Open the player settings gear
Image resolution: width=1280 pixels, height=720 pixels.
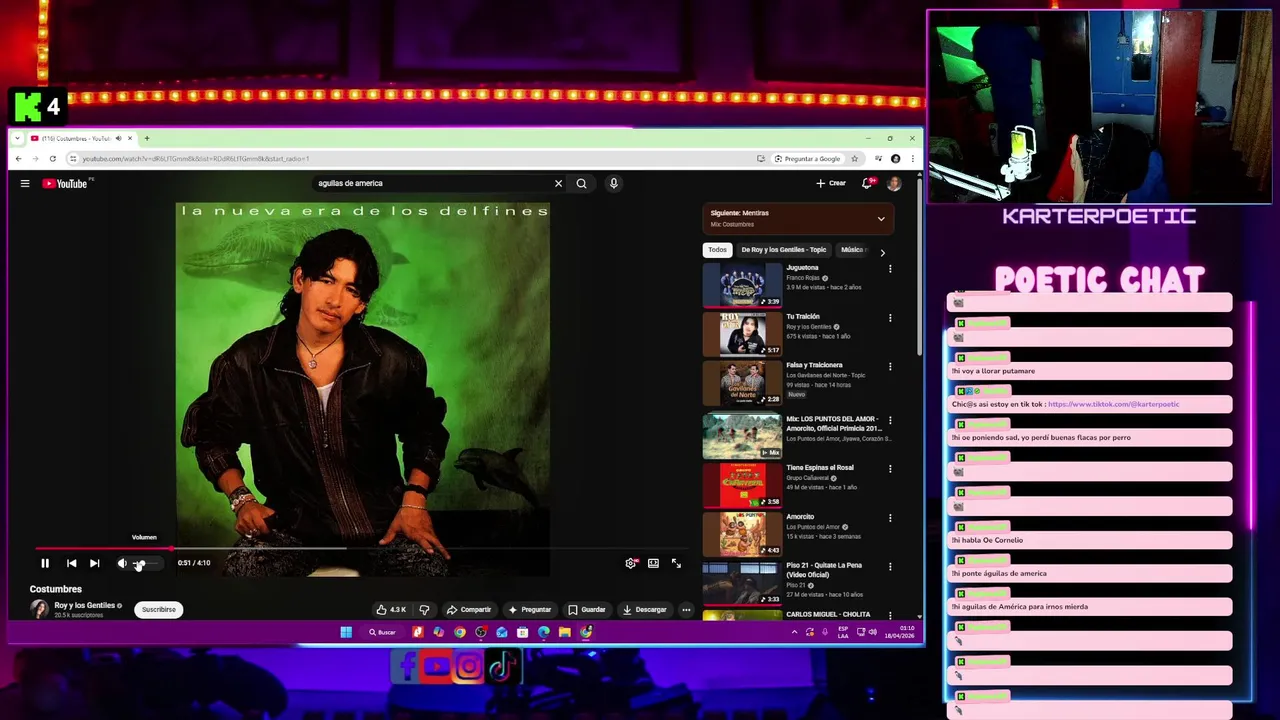point(631,563)
